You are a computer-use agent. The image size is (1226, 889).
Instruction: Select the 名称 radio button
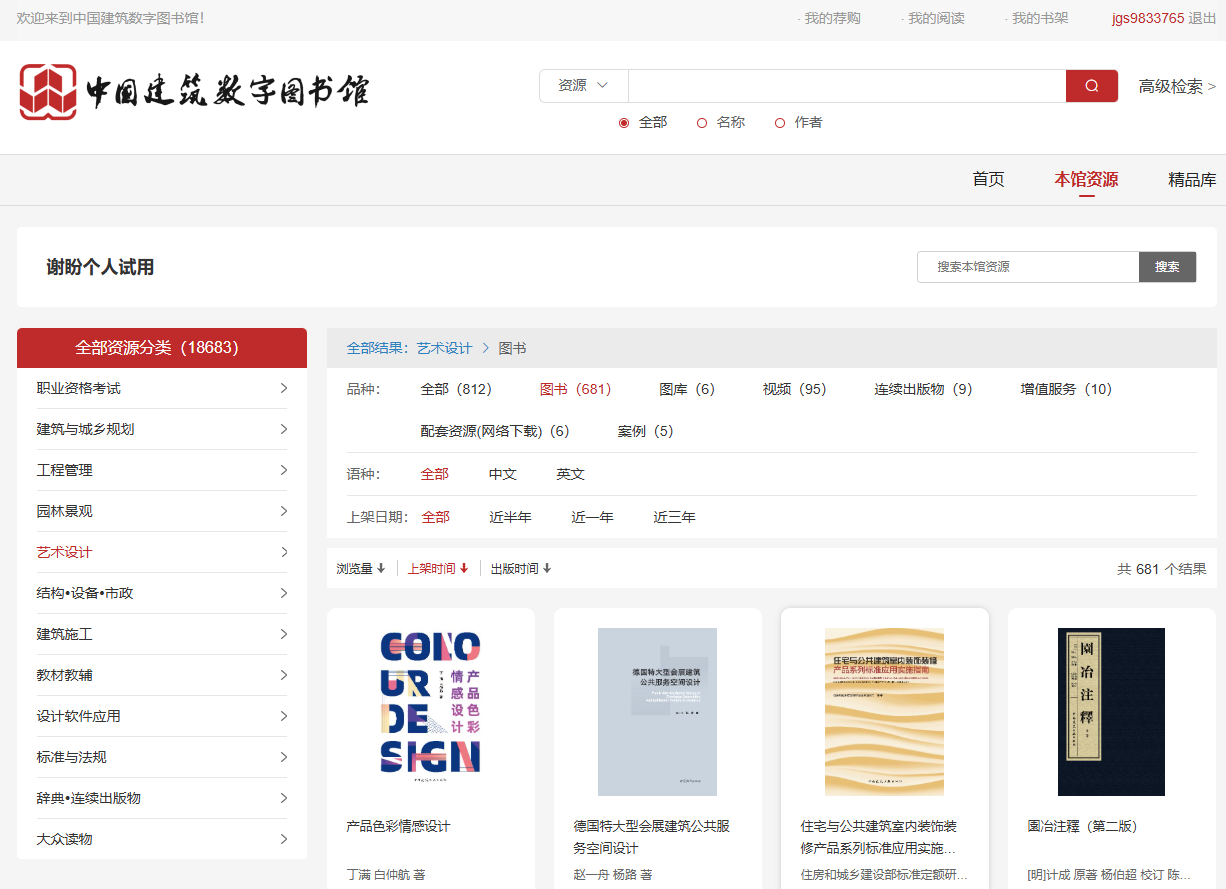(700, 122)
